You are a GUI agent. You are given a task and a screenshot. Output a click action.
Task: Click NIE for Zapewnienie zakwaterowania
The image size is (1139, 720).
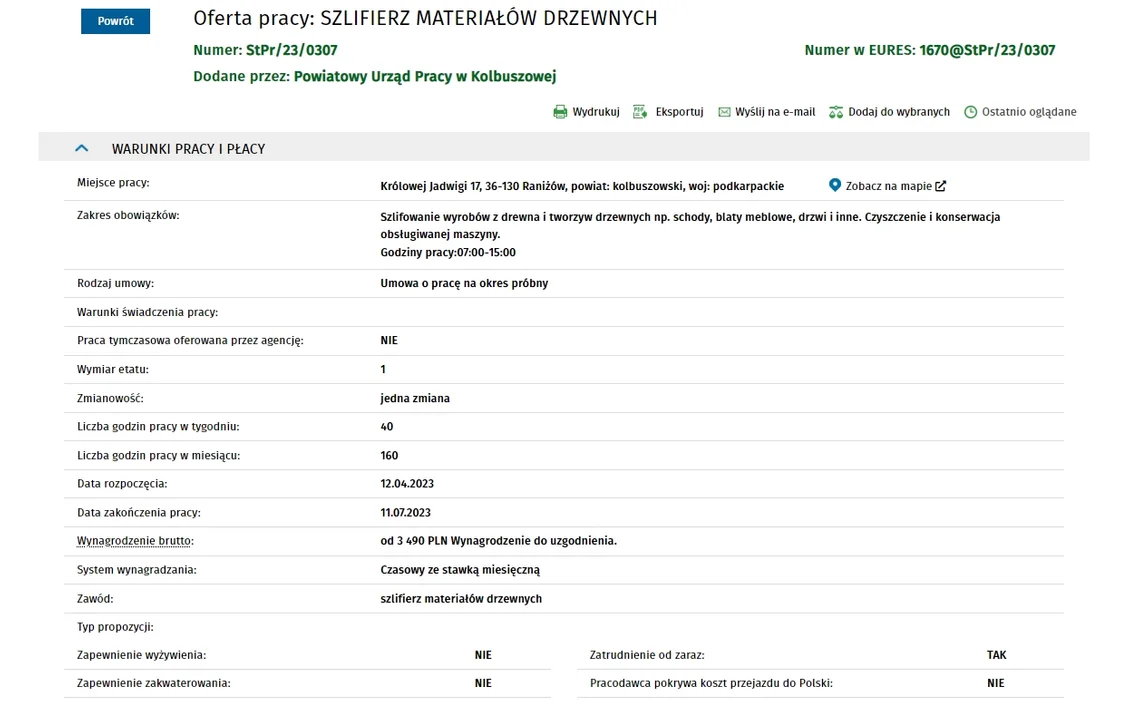coord(483,684)
